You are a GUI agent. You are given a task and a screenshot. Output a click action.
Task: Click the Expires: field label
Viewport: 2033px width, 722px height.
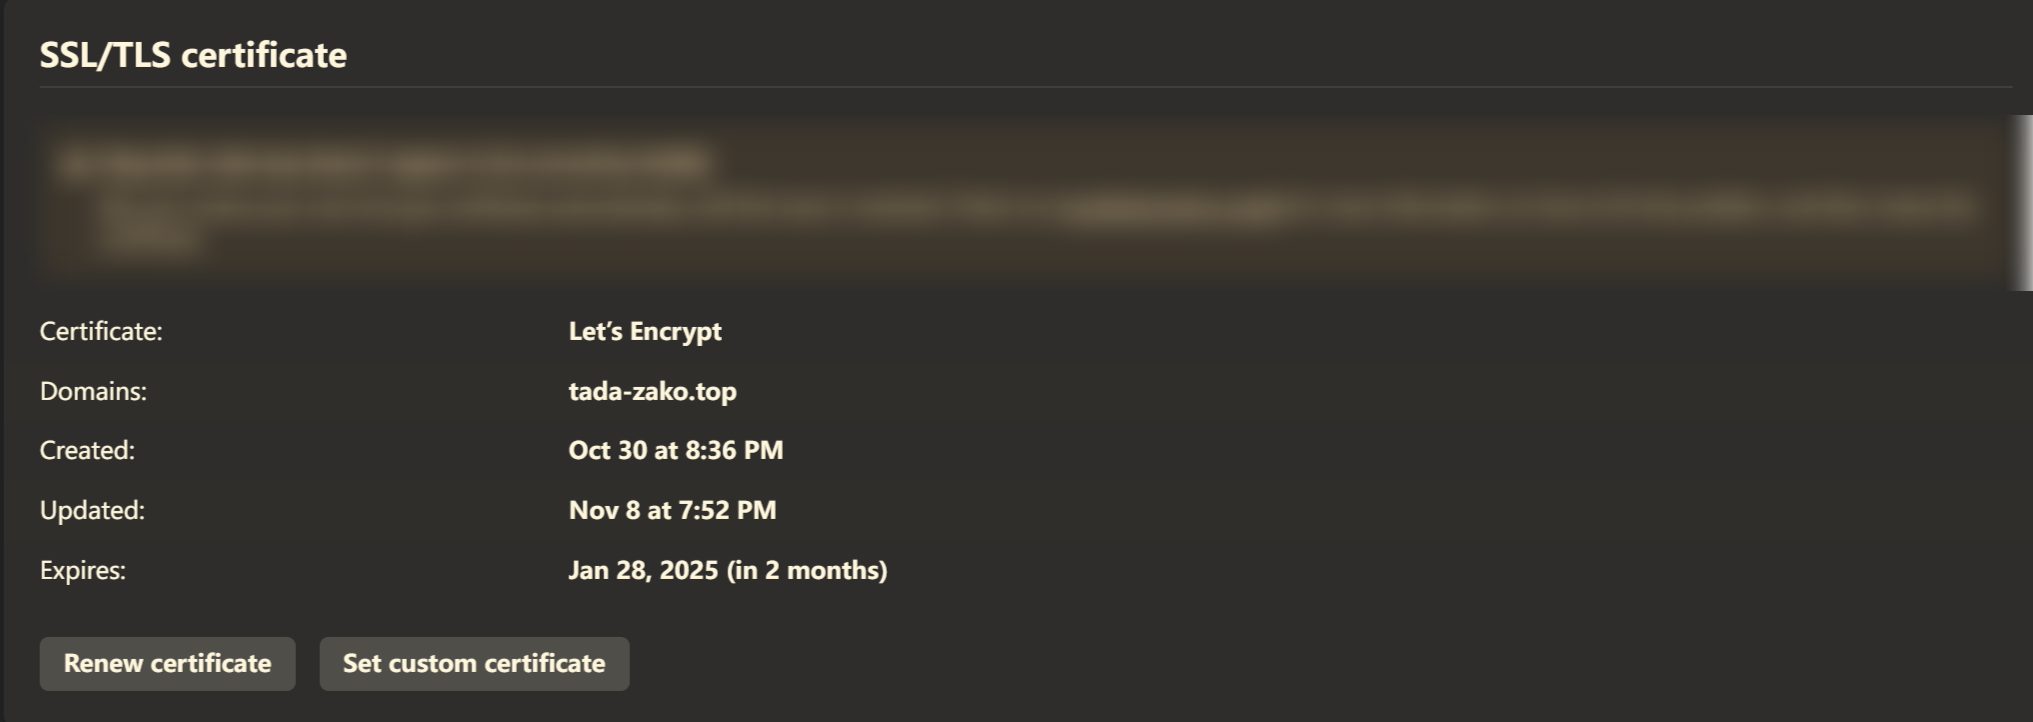tap(83, 570)
